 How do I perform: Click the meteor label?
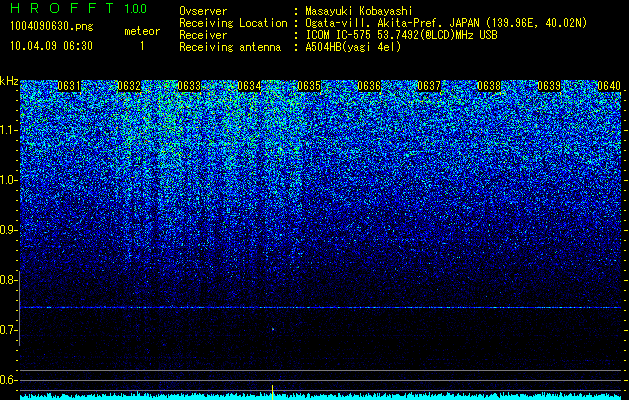pyautogui.click(x=142, y=31)
